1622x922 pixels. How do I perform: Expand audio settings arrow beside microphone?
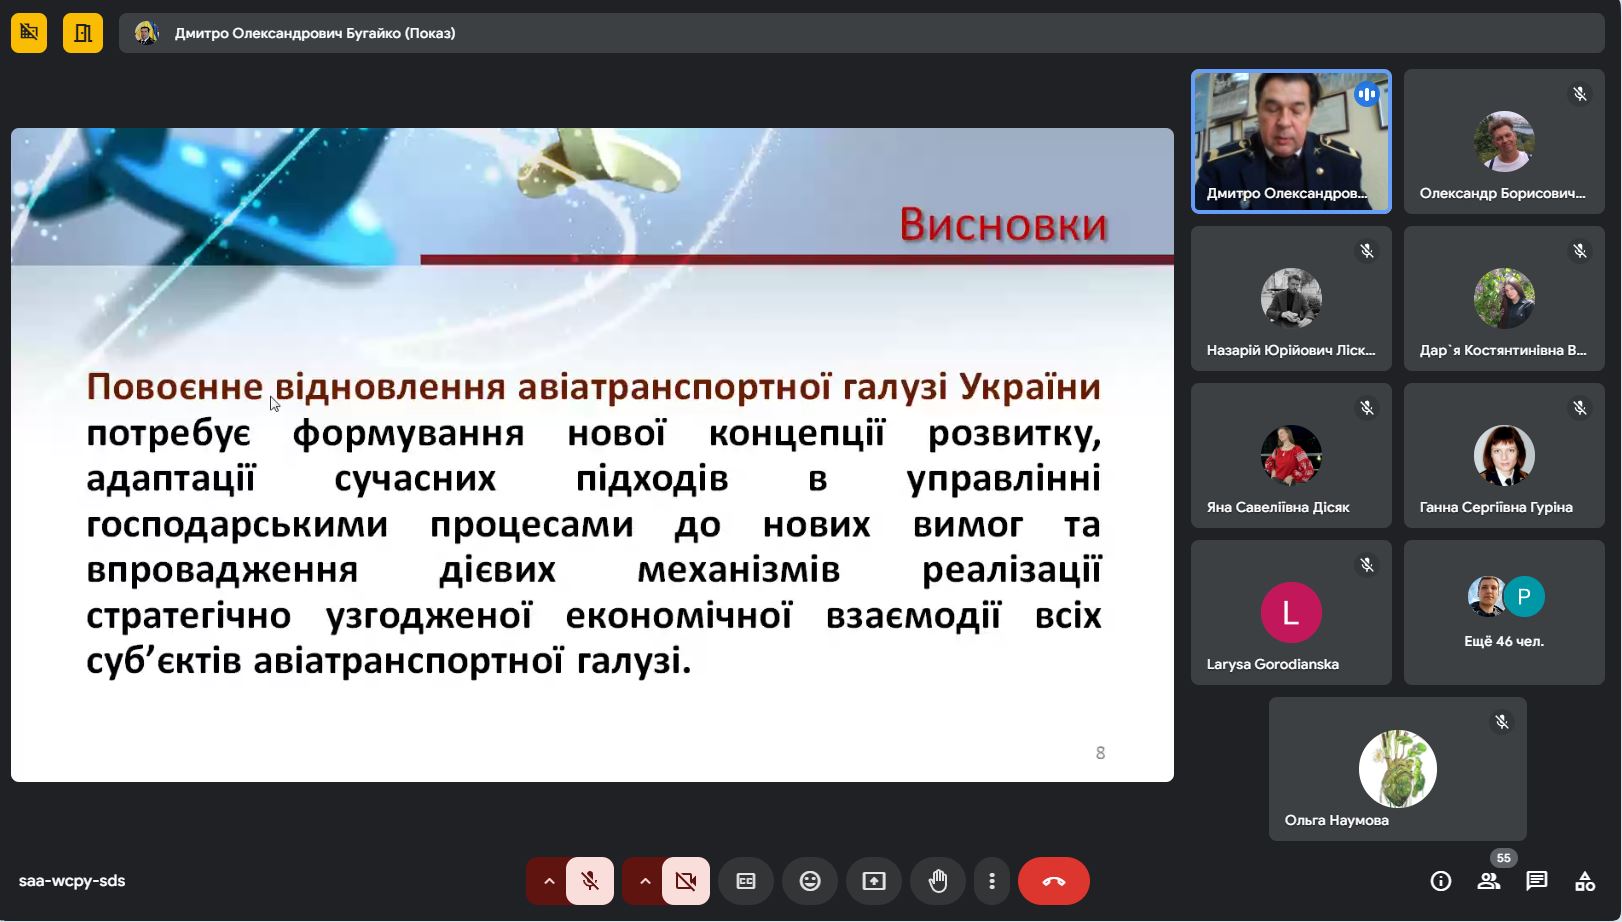click(548, 881)
